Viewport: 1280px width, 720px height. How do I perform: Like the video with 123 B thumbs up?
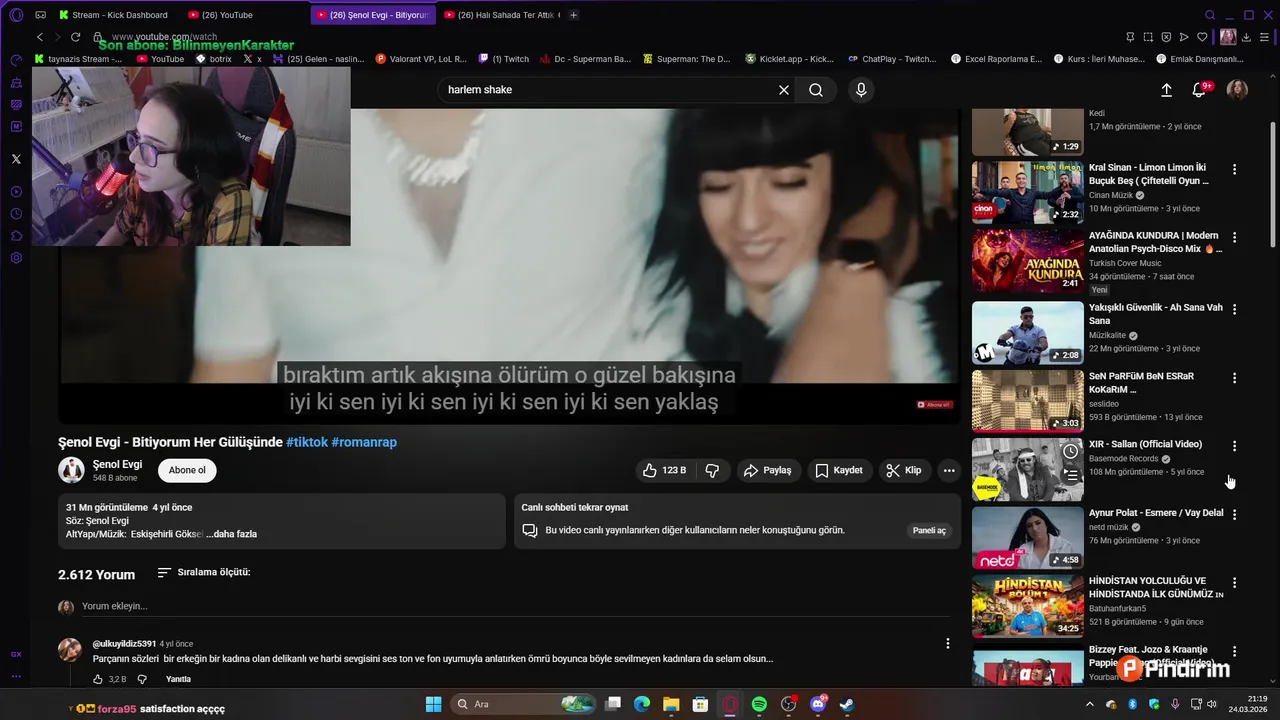(x=664, y=470)
